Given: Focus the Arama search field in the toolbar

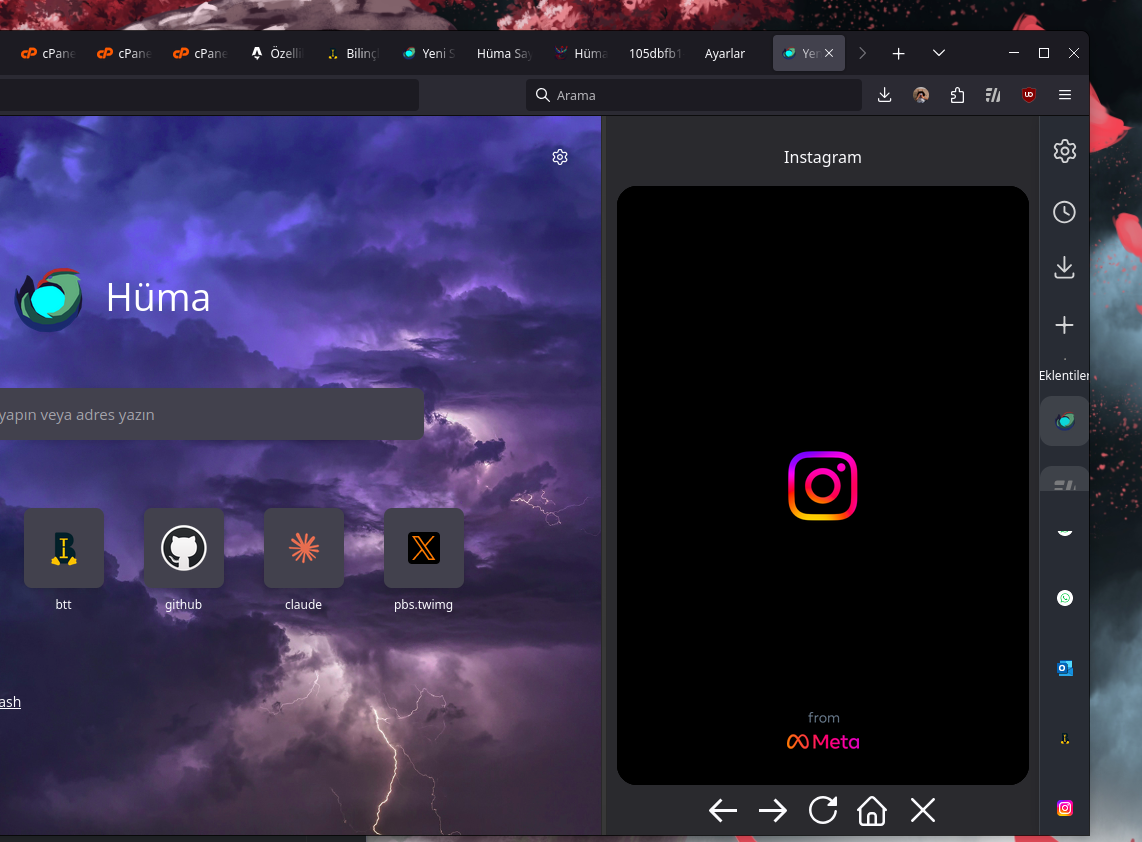Looking at the screenshot, I should (693, 95).
